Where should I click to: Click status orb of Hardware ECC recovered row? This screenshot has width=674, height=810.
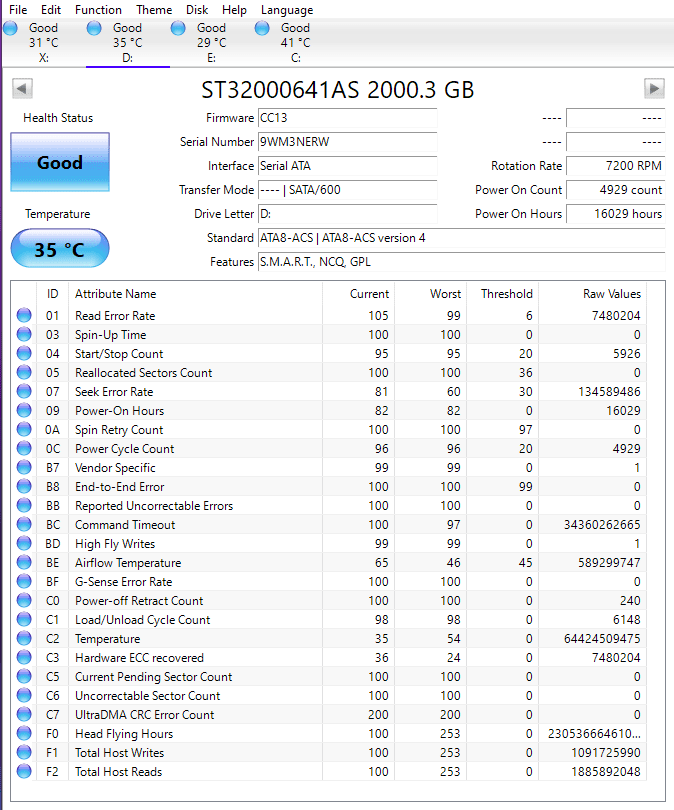tap(24, 658)
